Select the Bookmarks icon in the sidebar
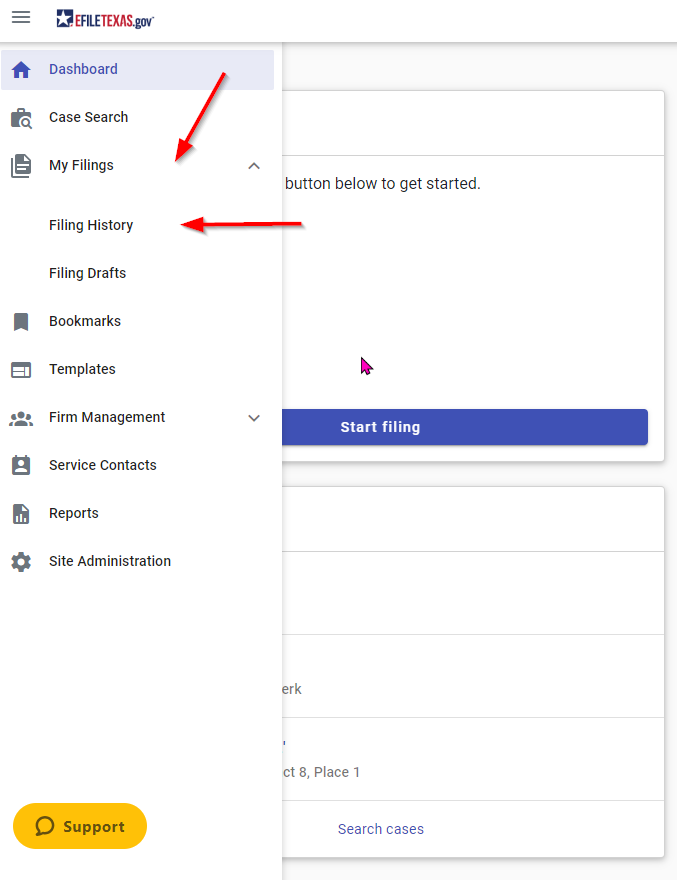 [21, 321]
